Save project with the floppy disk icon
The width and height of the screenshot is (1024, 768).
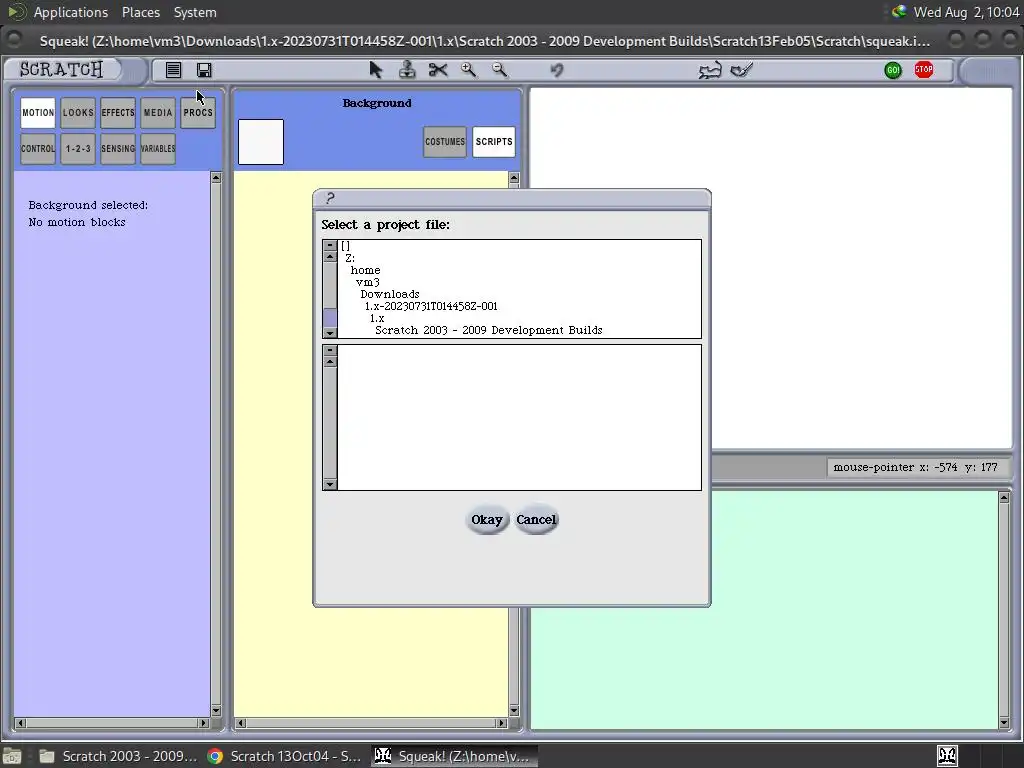click(204, 70)
